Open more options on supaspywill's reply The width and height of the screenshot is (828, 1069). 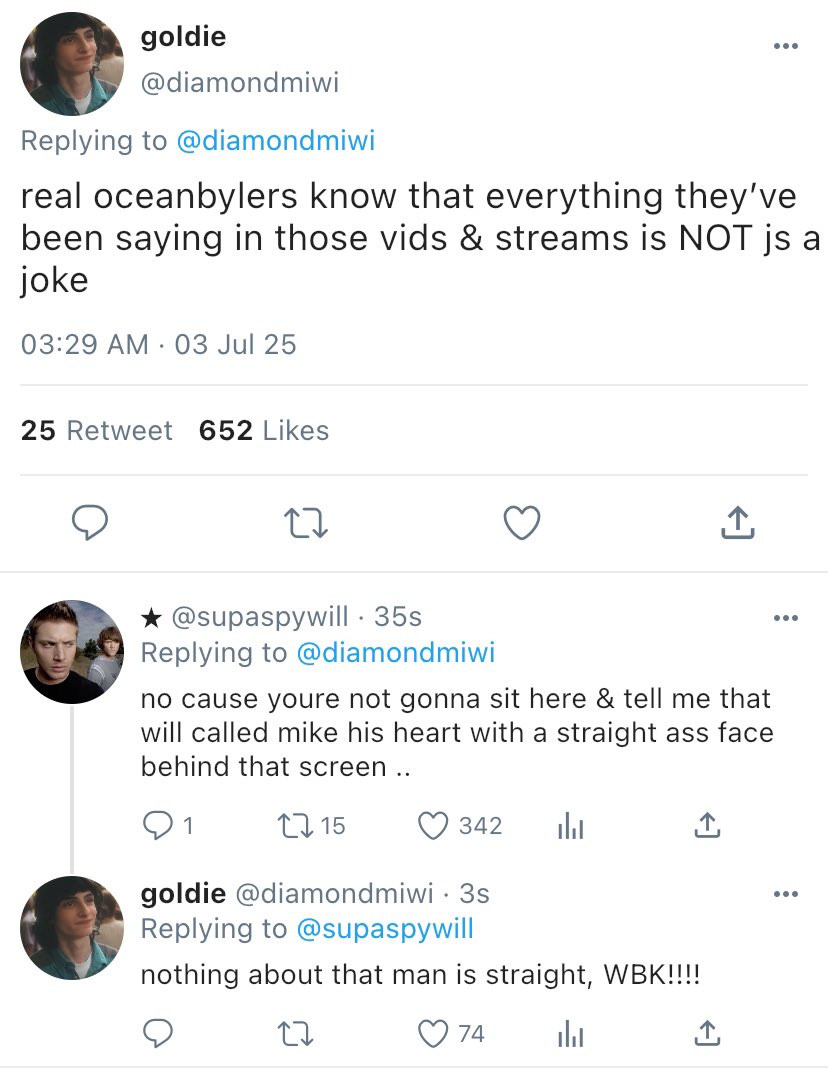[x=786, y=618]
